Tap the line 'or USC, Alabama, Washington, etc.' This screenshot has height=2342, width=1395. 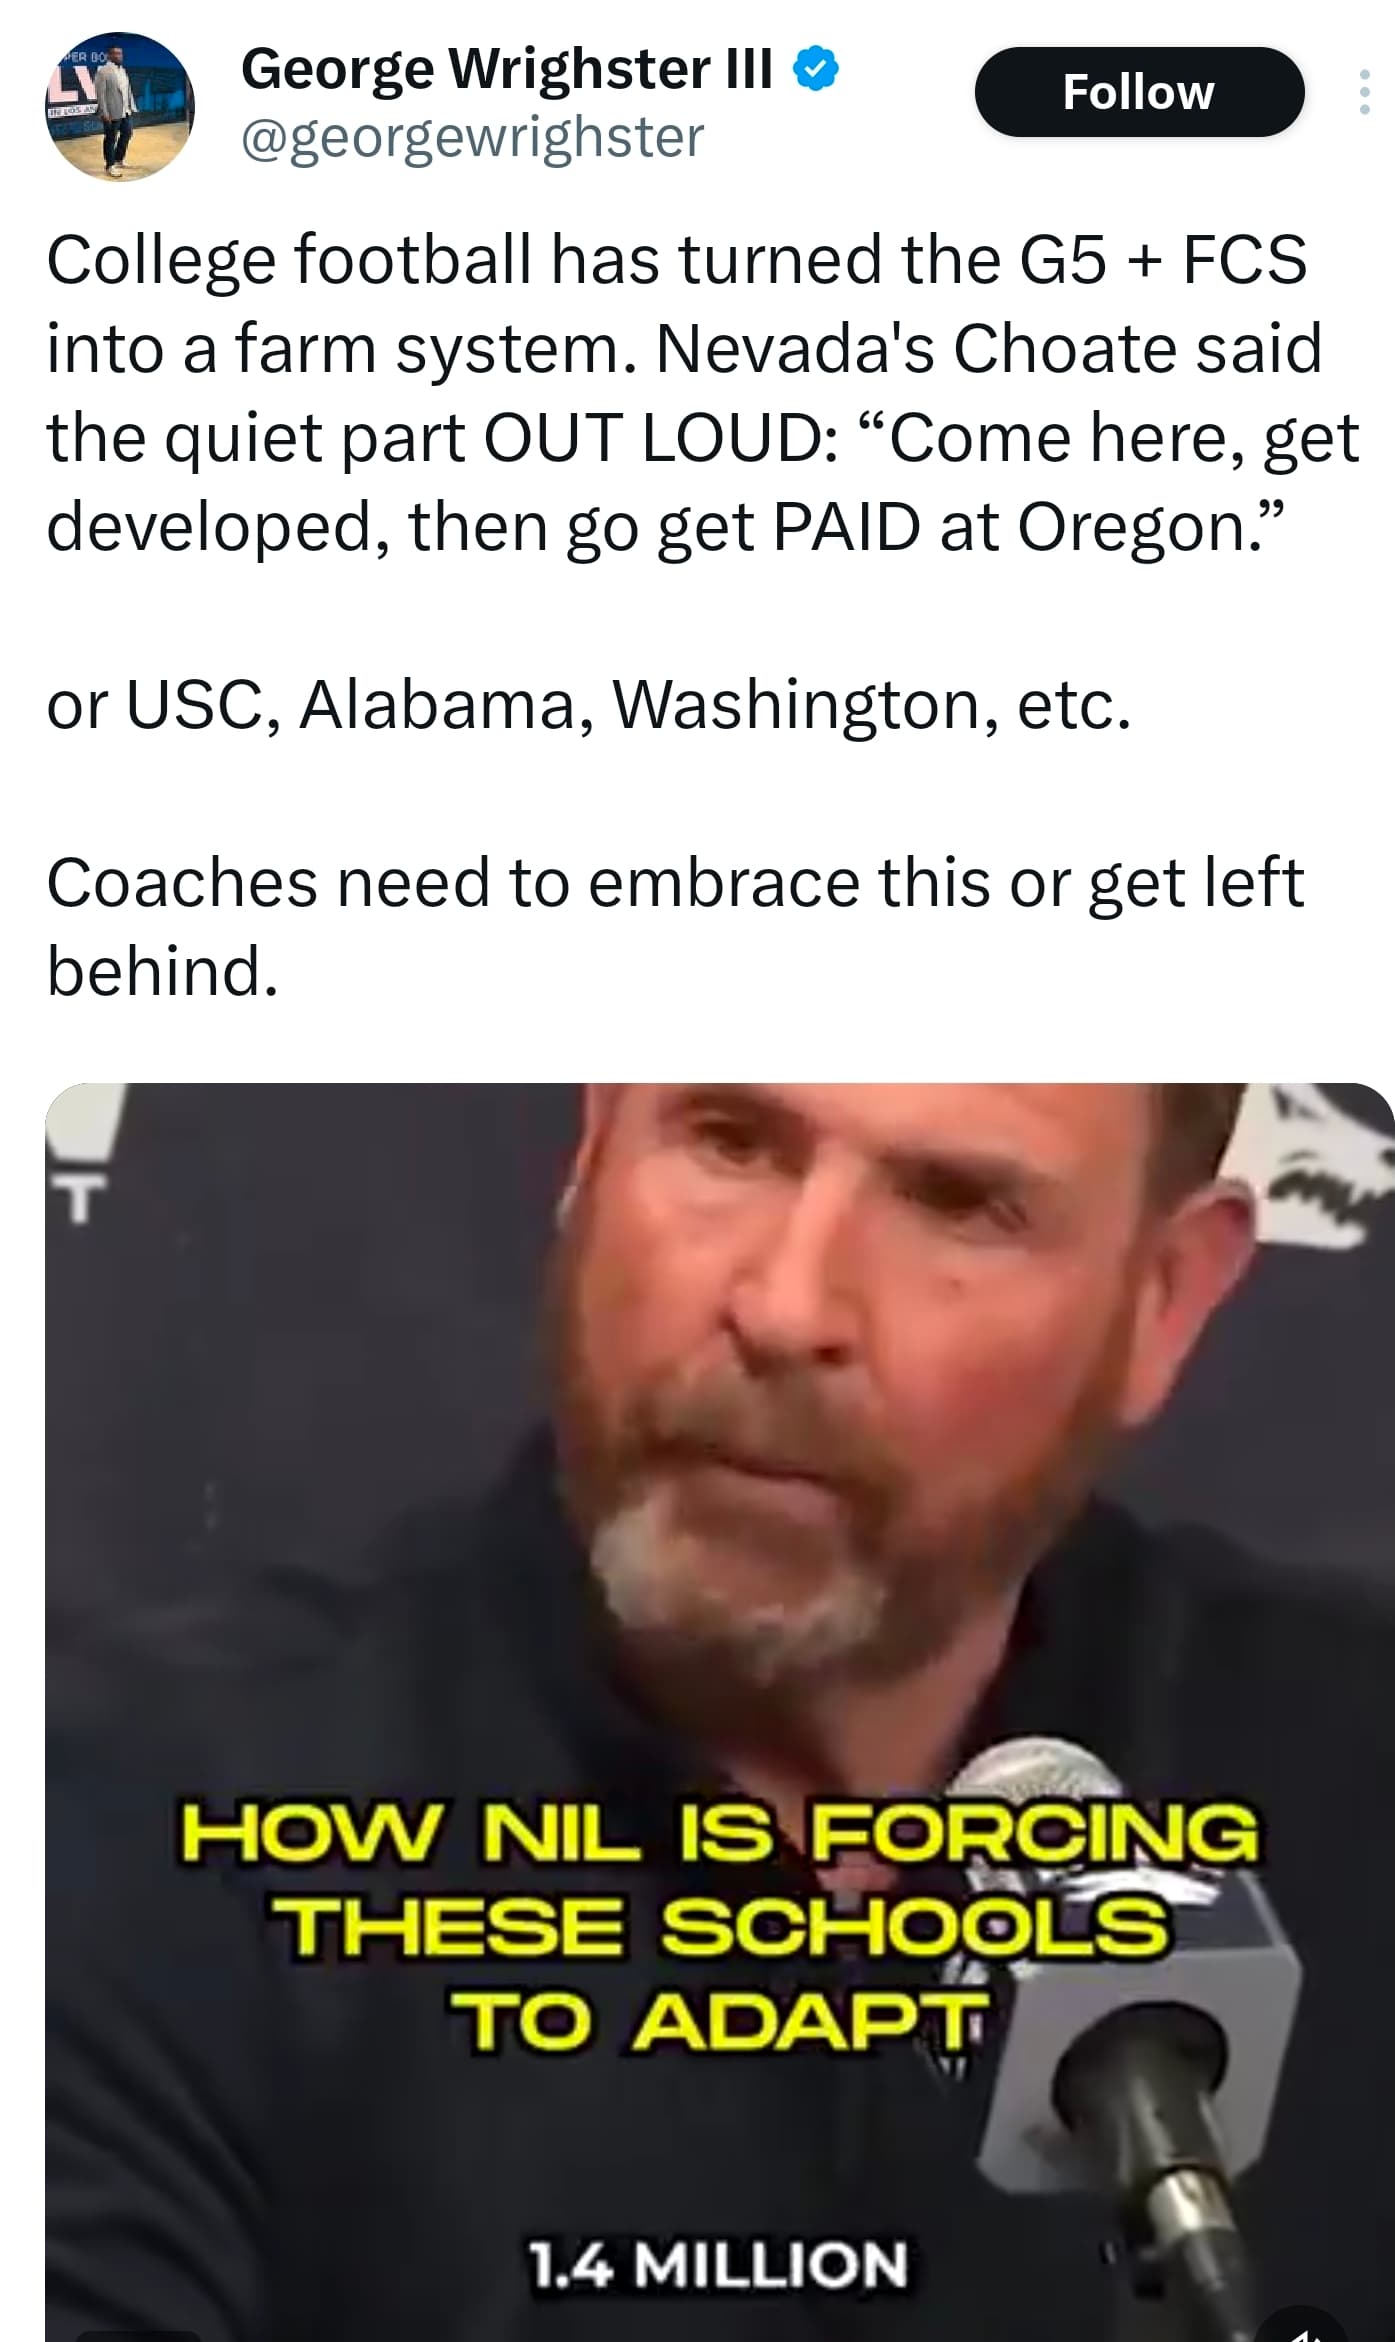tap(589, 704)
